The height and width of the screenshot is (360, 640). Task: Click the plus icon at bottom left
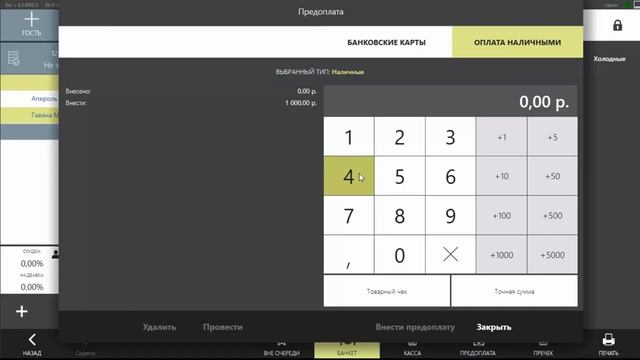click(x=22, y=311)
